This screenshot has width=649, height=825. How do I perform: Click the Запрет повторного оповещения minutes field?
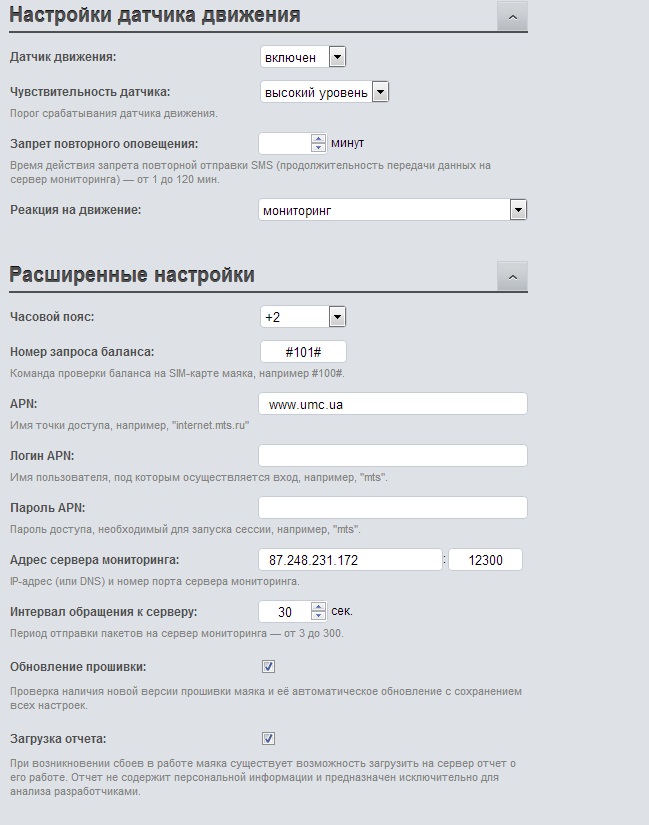click(x=285, y=143)
